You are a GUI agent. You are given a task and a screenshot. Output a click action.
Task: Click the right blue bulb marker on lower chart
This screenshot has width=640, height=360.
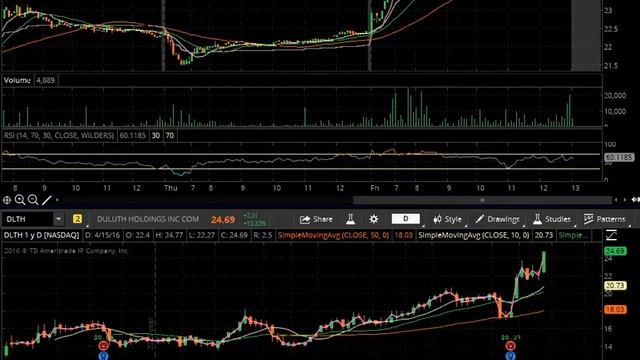click(510, 356)
